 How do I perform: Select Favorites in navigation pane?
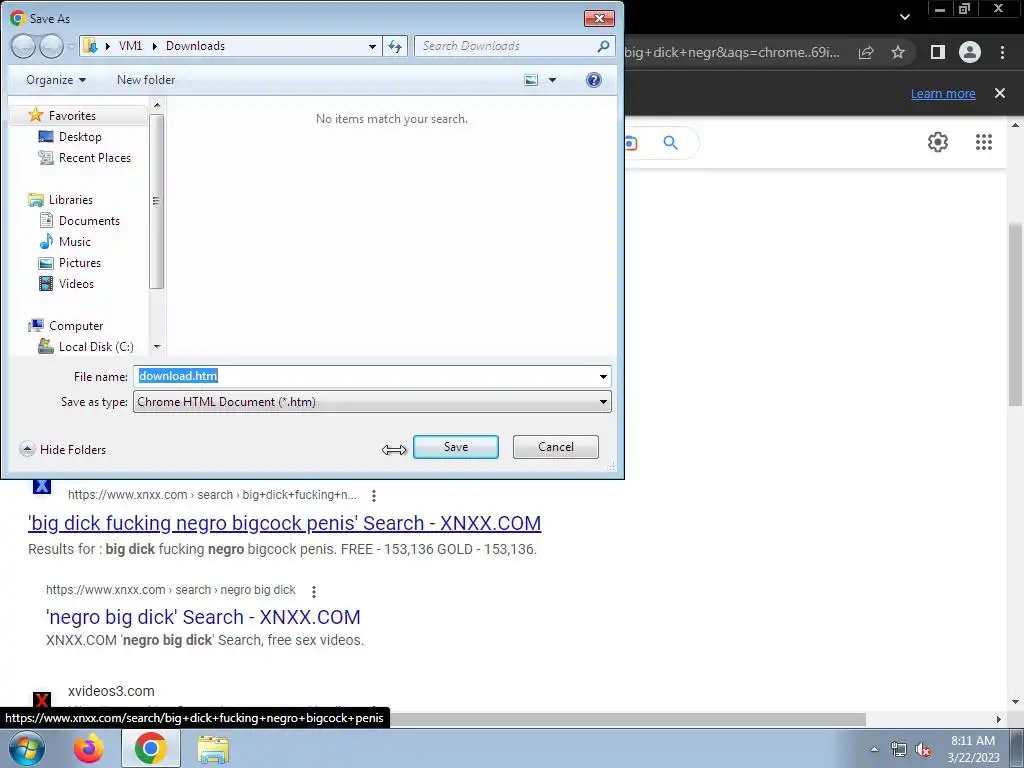click(72, 116)
